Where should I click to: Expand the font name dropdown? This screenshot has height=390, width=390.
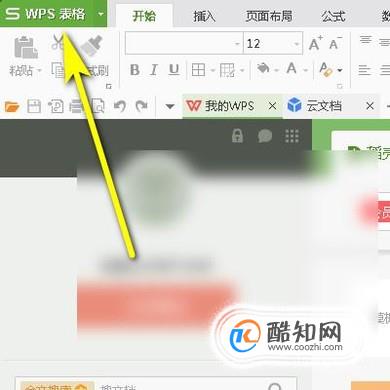point(237,44)
